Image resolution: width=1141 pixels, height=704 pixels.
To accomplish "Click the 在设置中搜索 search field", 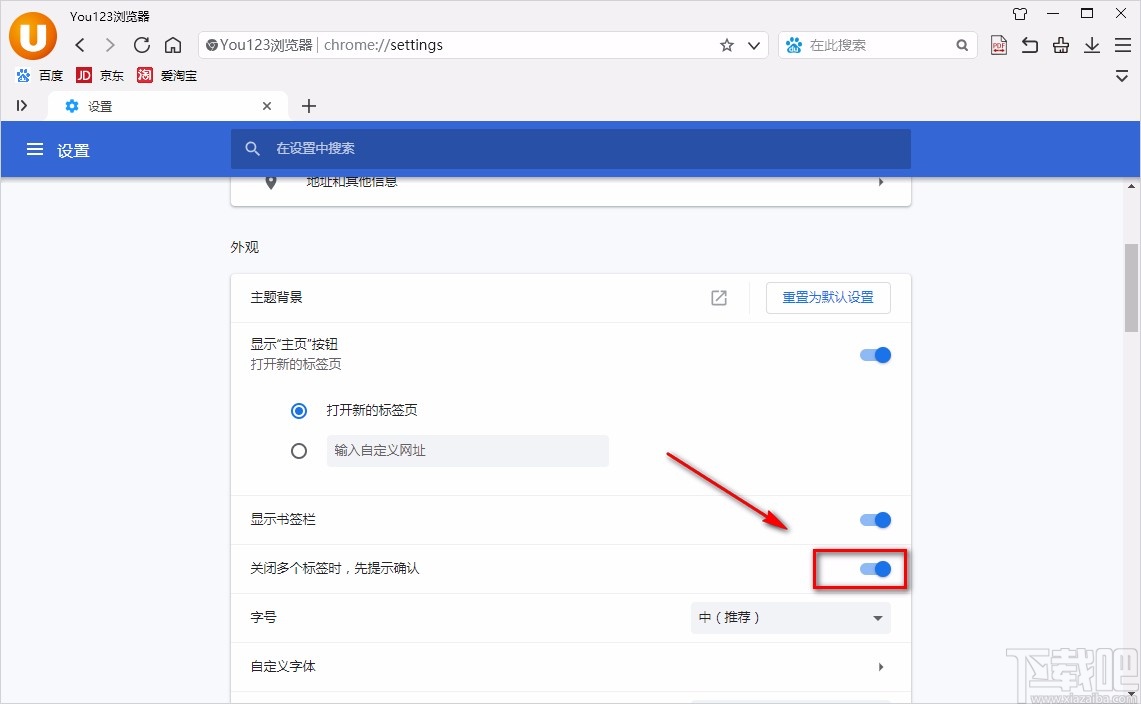I will 571,148.
